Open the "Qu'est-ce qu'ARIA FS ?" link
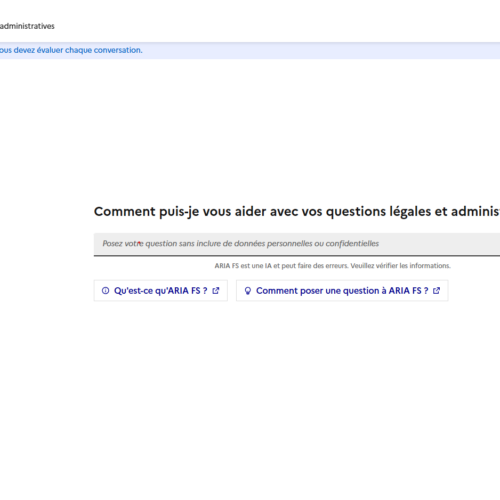The image size is (500, 500). coord(161,291)
